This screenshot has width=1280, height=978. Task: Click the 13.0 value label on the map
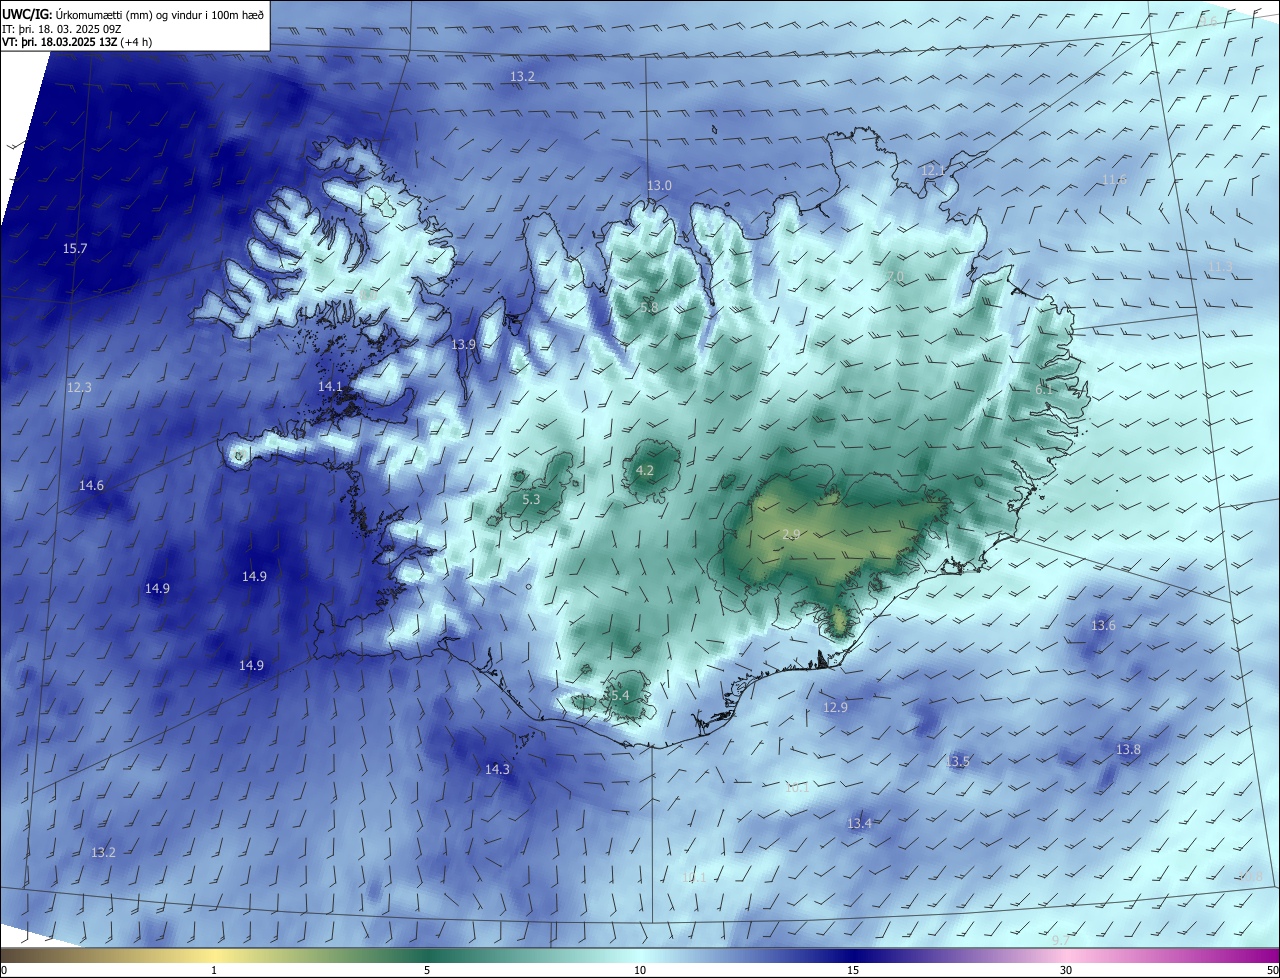659,185
